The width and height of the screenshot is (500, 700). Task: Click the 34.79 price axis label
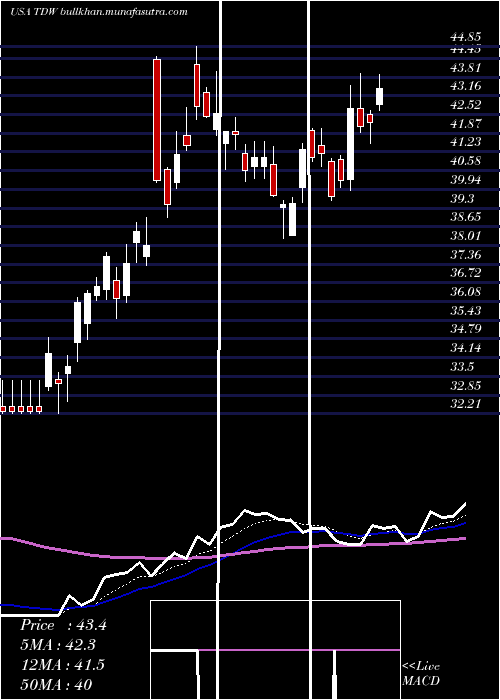tap(466, 329)
